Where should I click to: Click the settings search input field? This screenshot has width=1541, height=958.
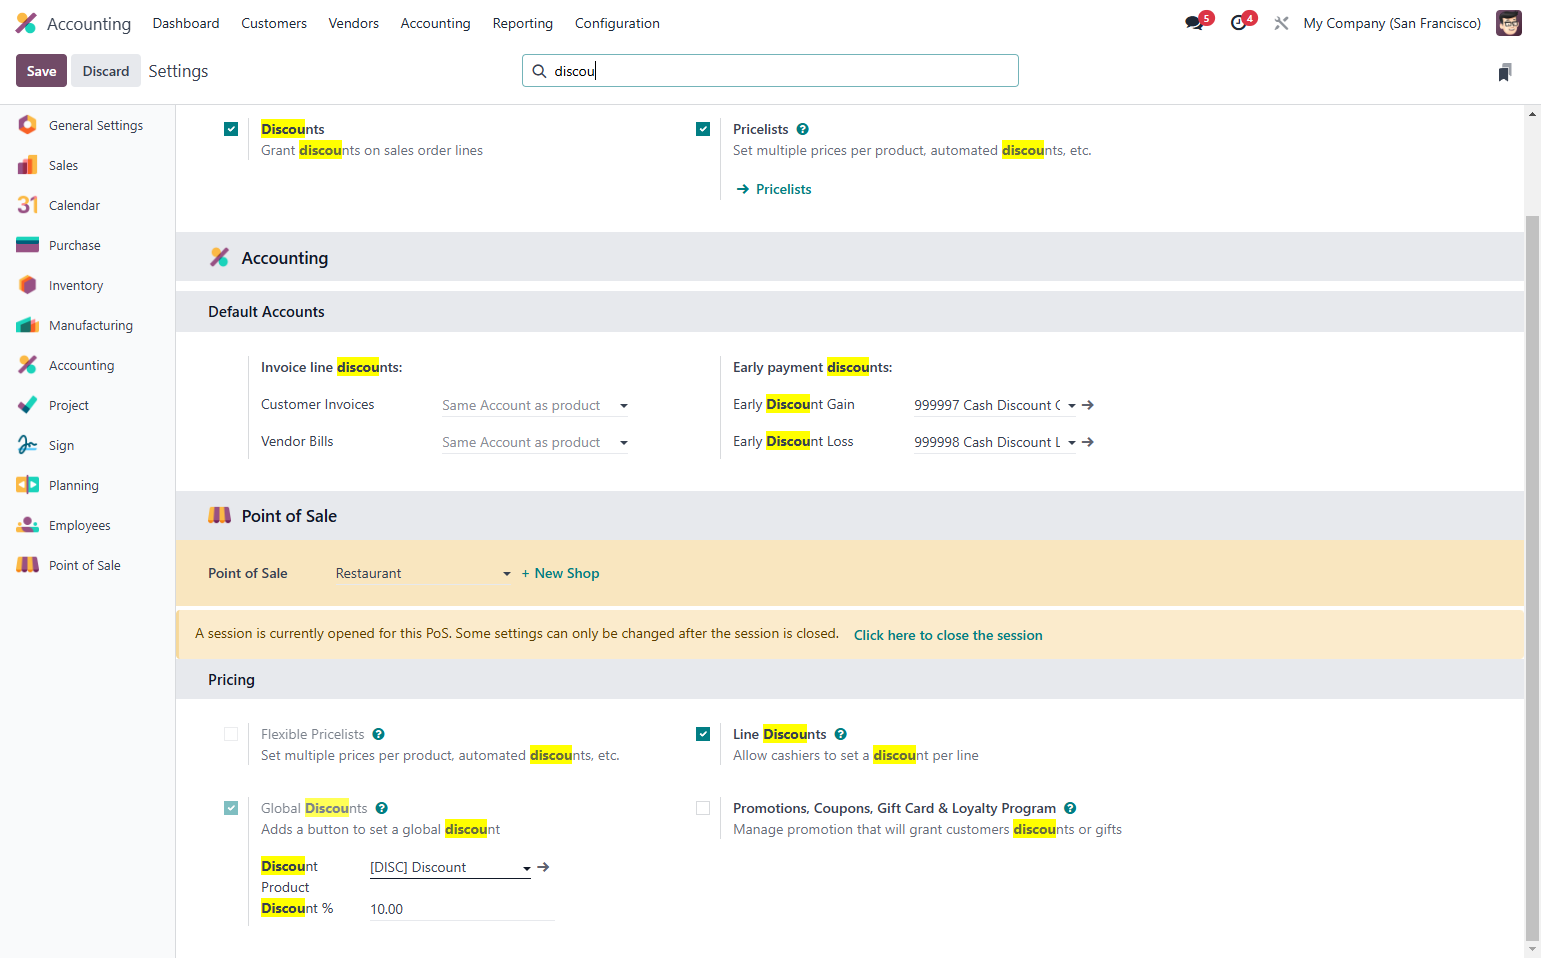(770, 71)
